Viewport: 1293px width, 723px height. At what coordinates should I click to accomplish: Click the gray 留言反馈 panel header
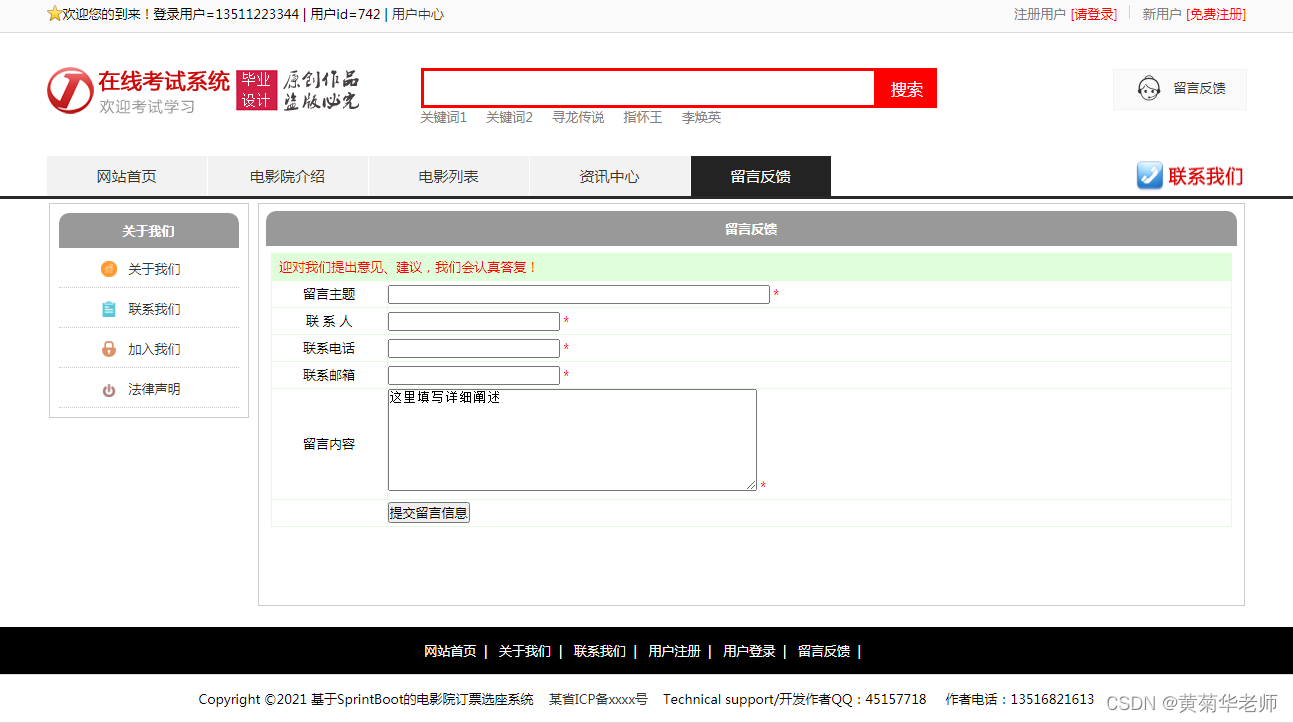coord(751,229)
